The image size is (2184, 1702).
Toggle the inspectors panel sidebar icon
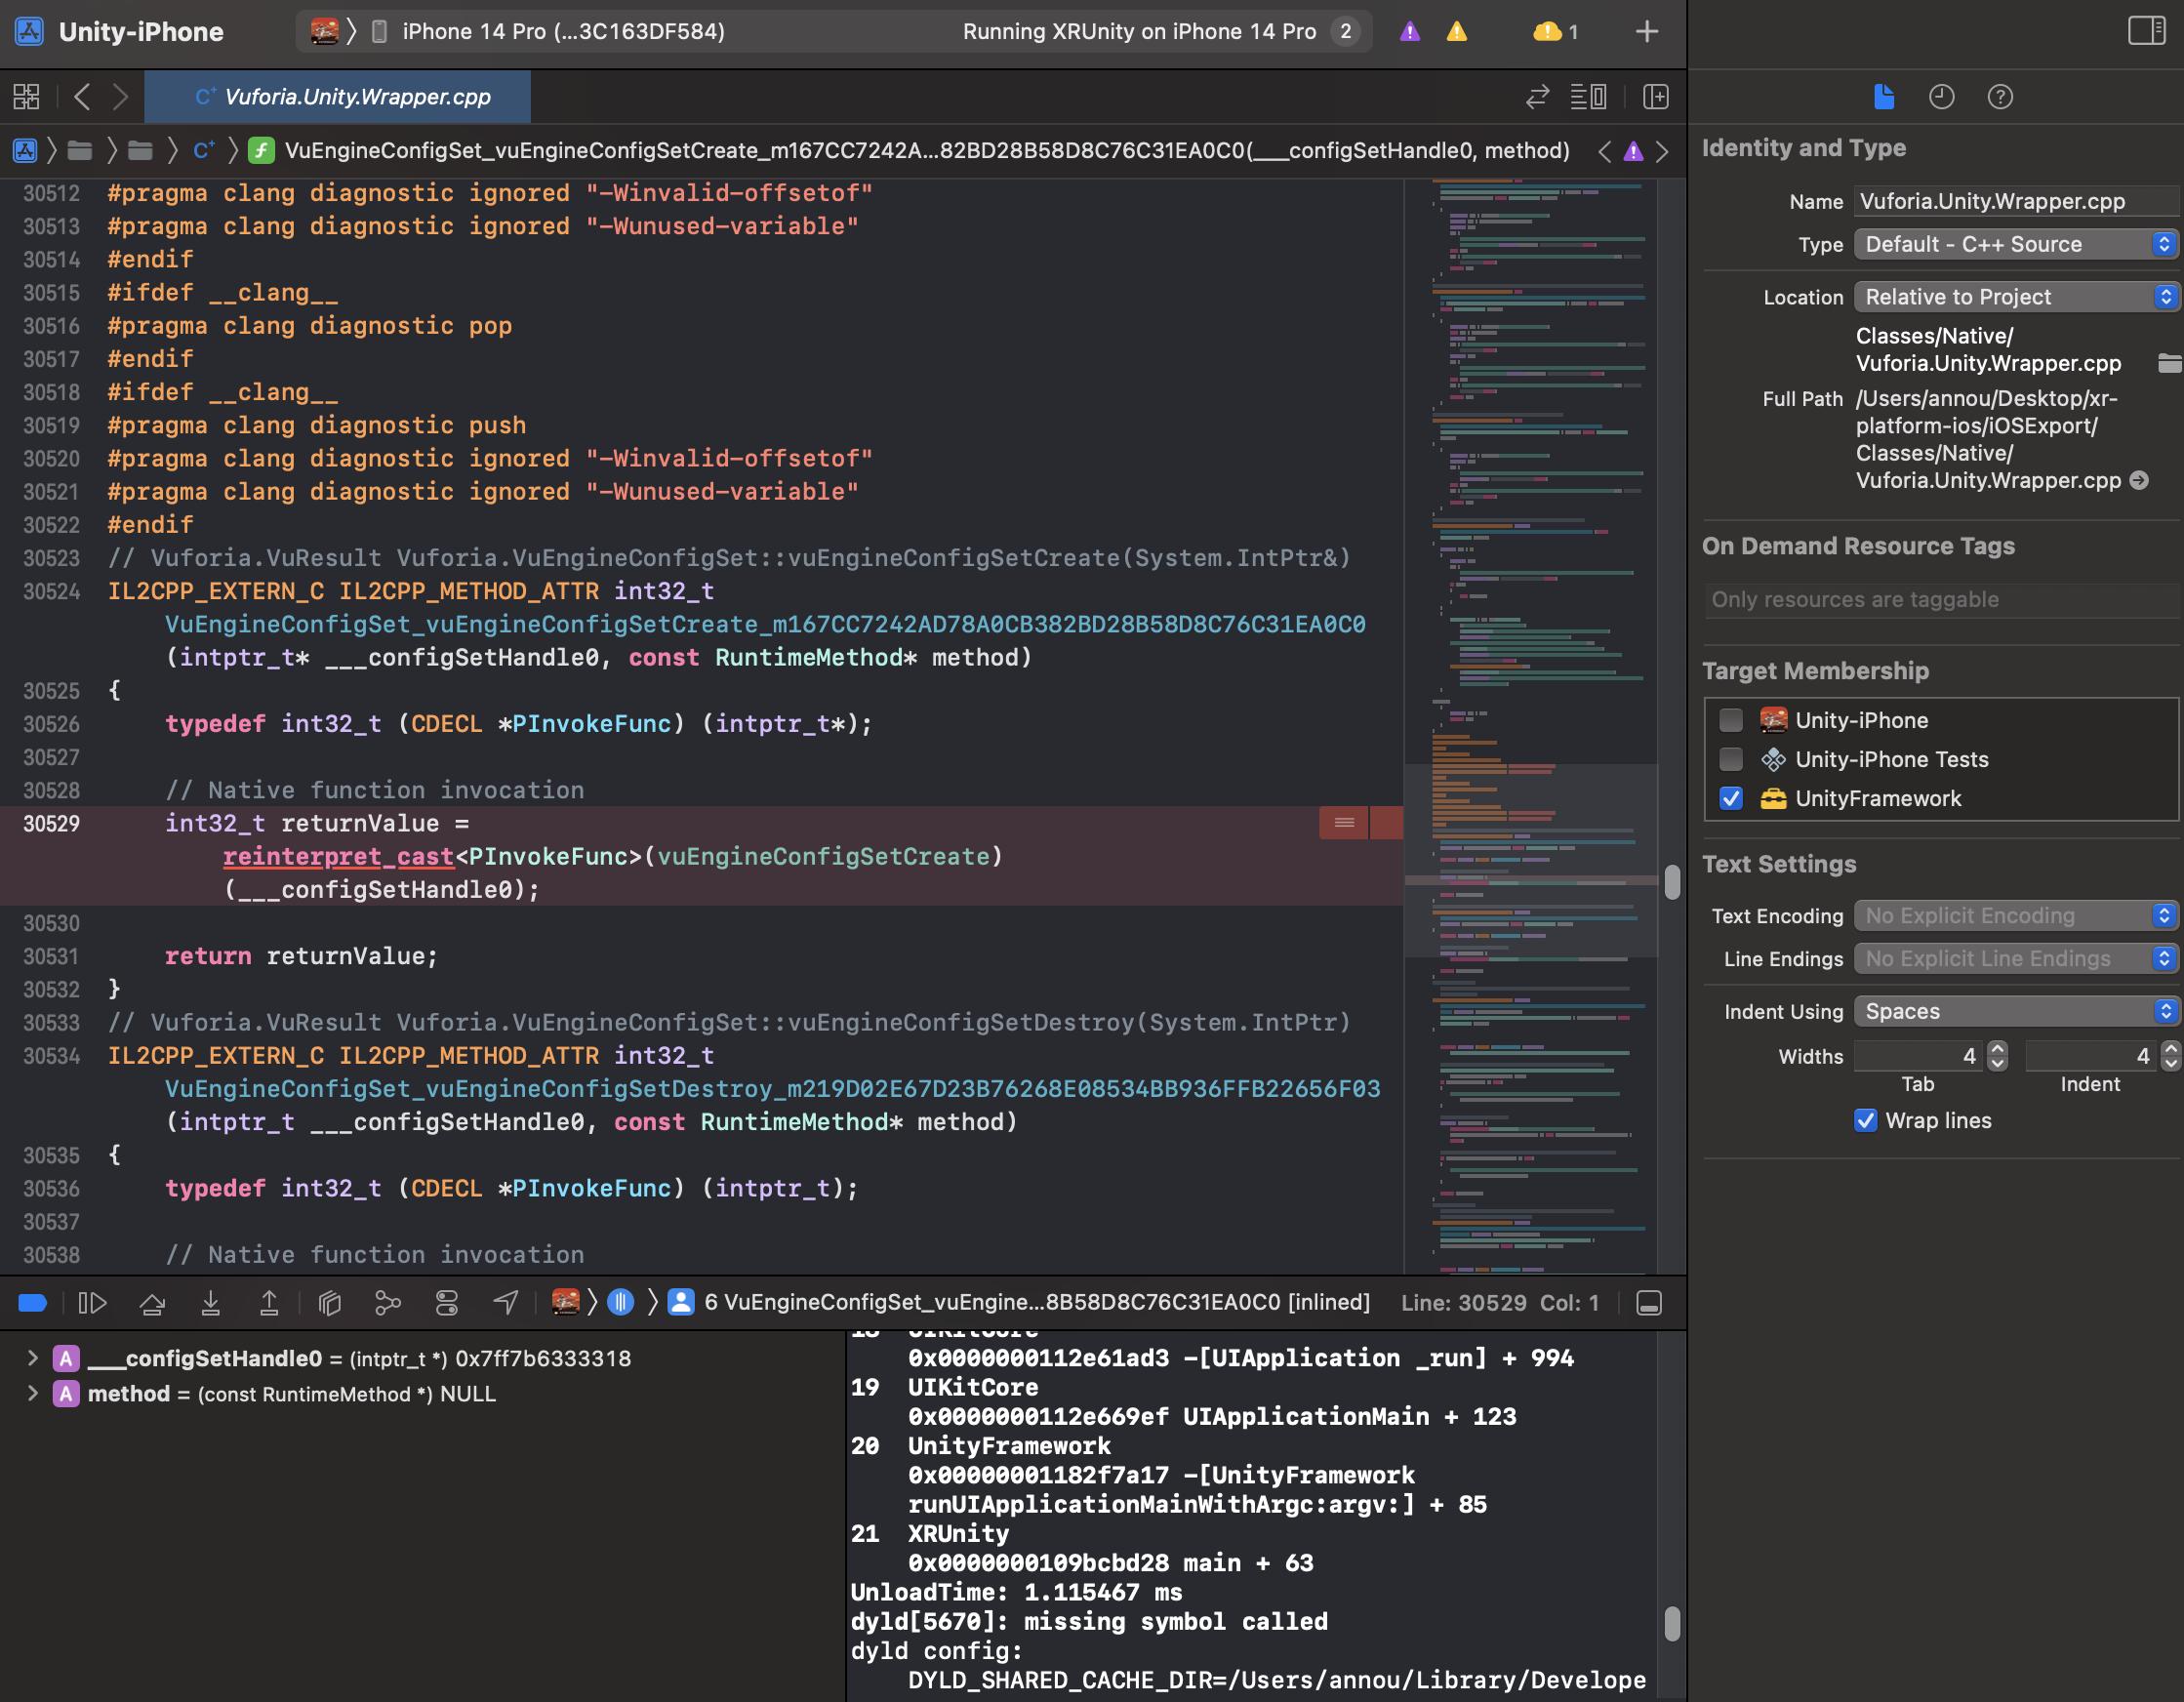2146,31
